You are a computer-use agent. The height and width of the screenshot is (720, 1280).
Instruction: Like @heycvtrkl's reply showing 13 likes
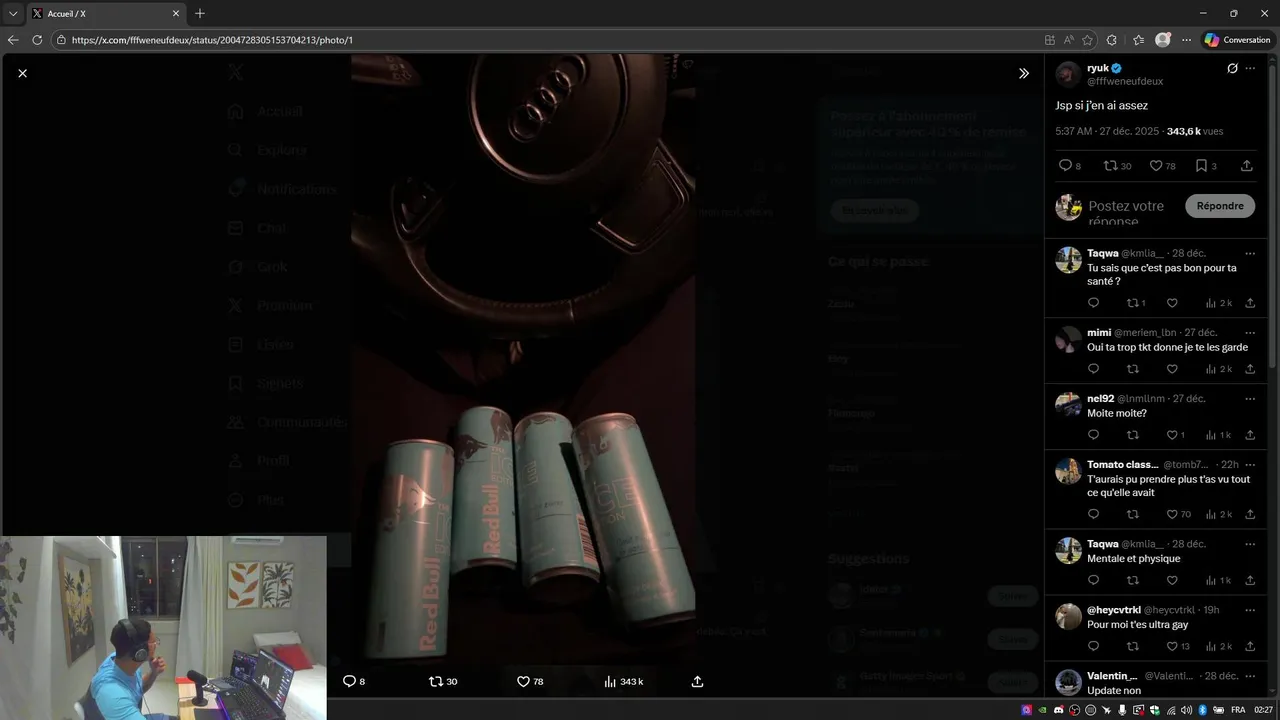pyautogui.click(x=1172, y=646)
